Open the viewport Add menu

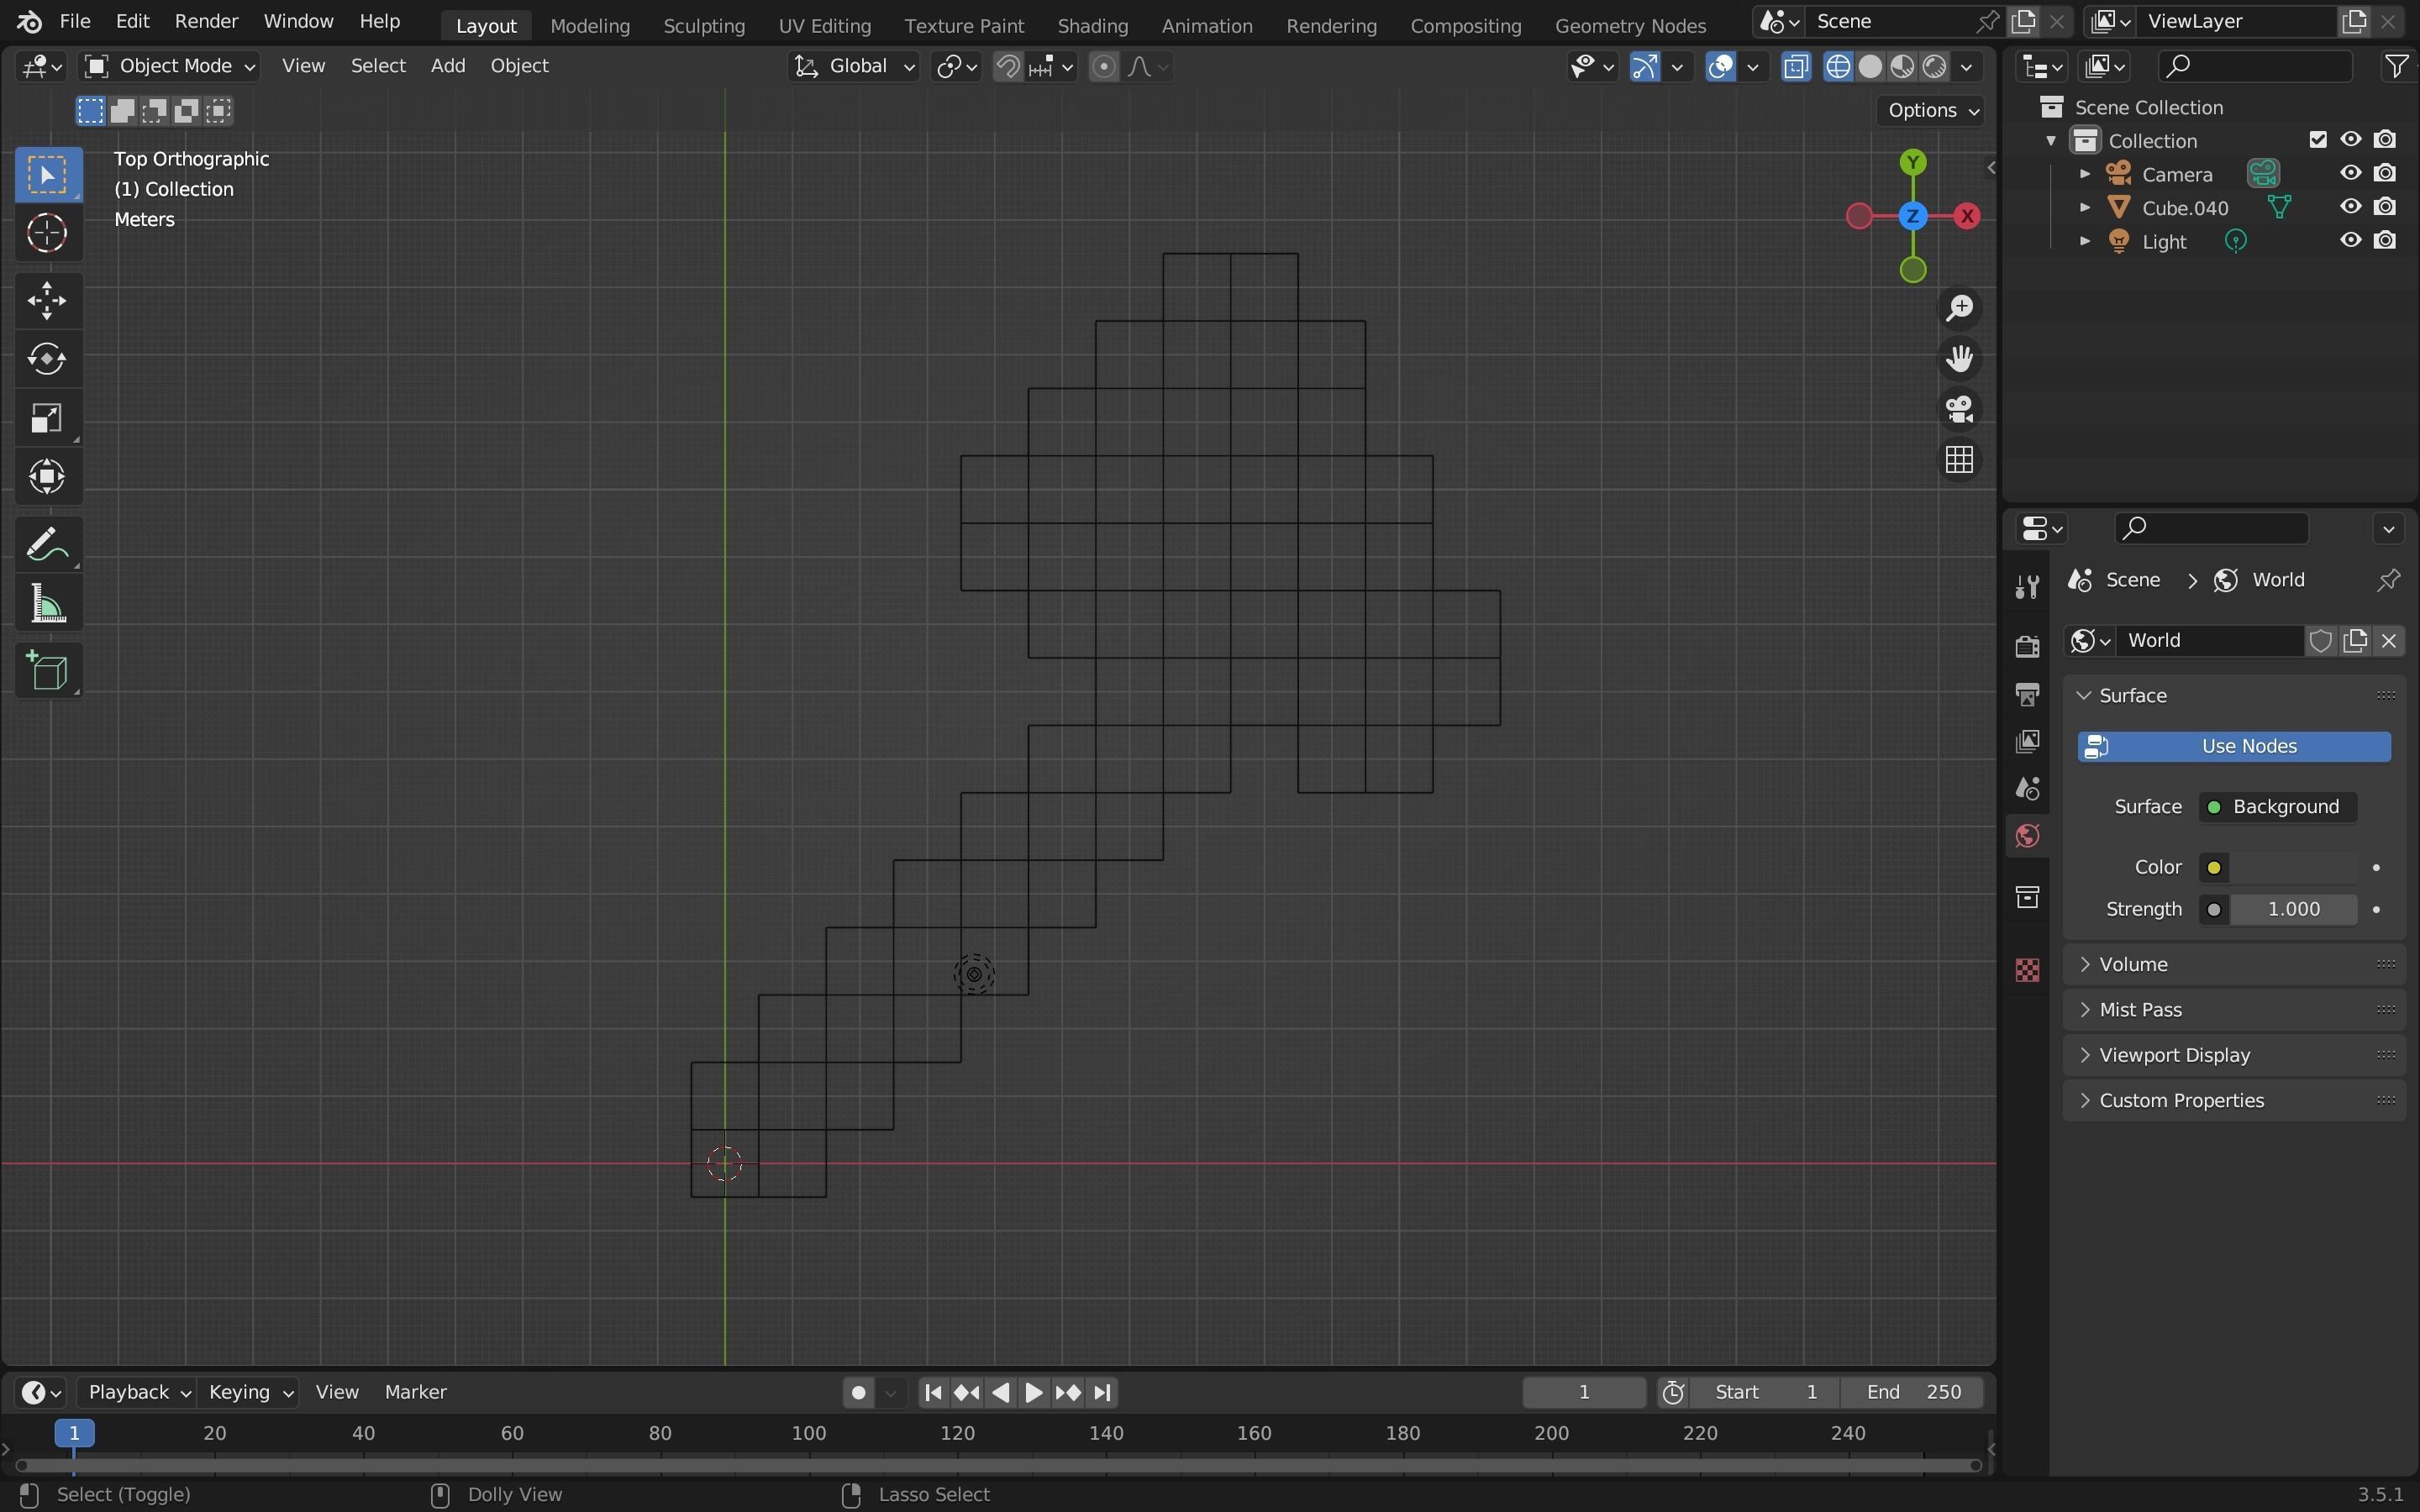[x=448, y=66]
